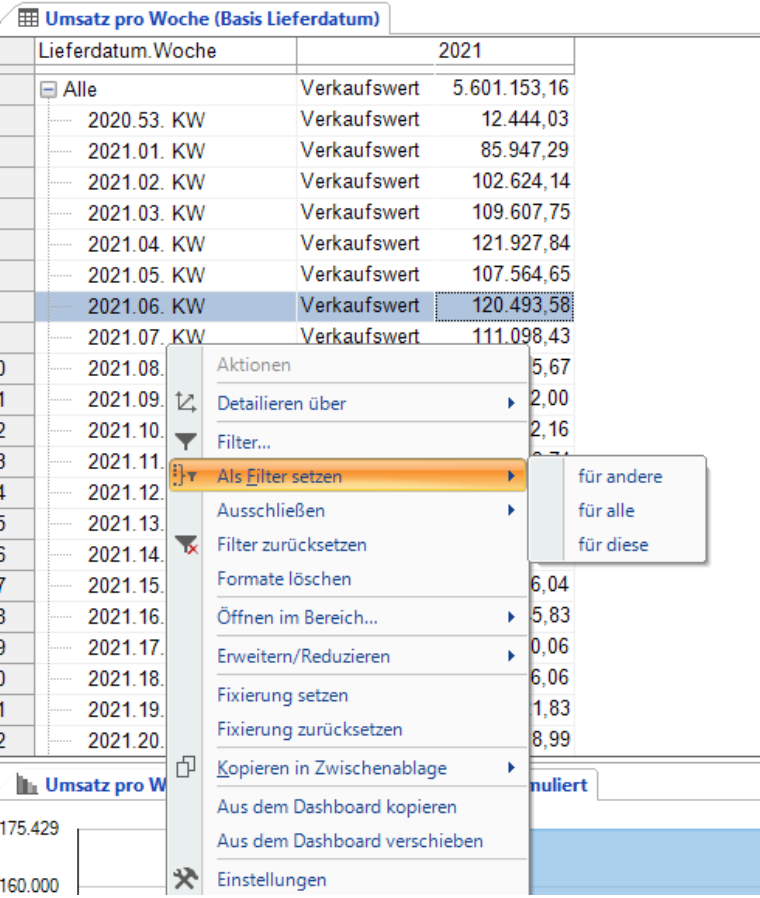Image resolution: width=760 pixels, height=898 pixels.
Task: Select the 2021.05. KW row
Action: (x=146, y=275)
